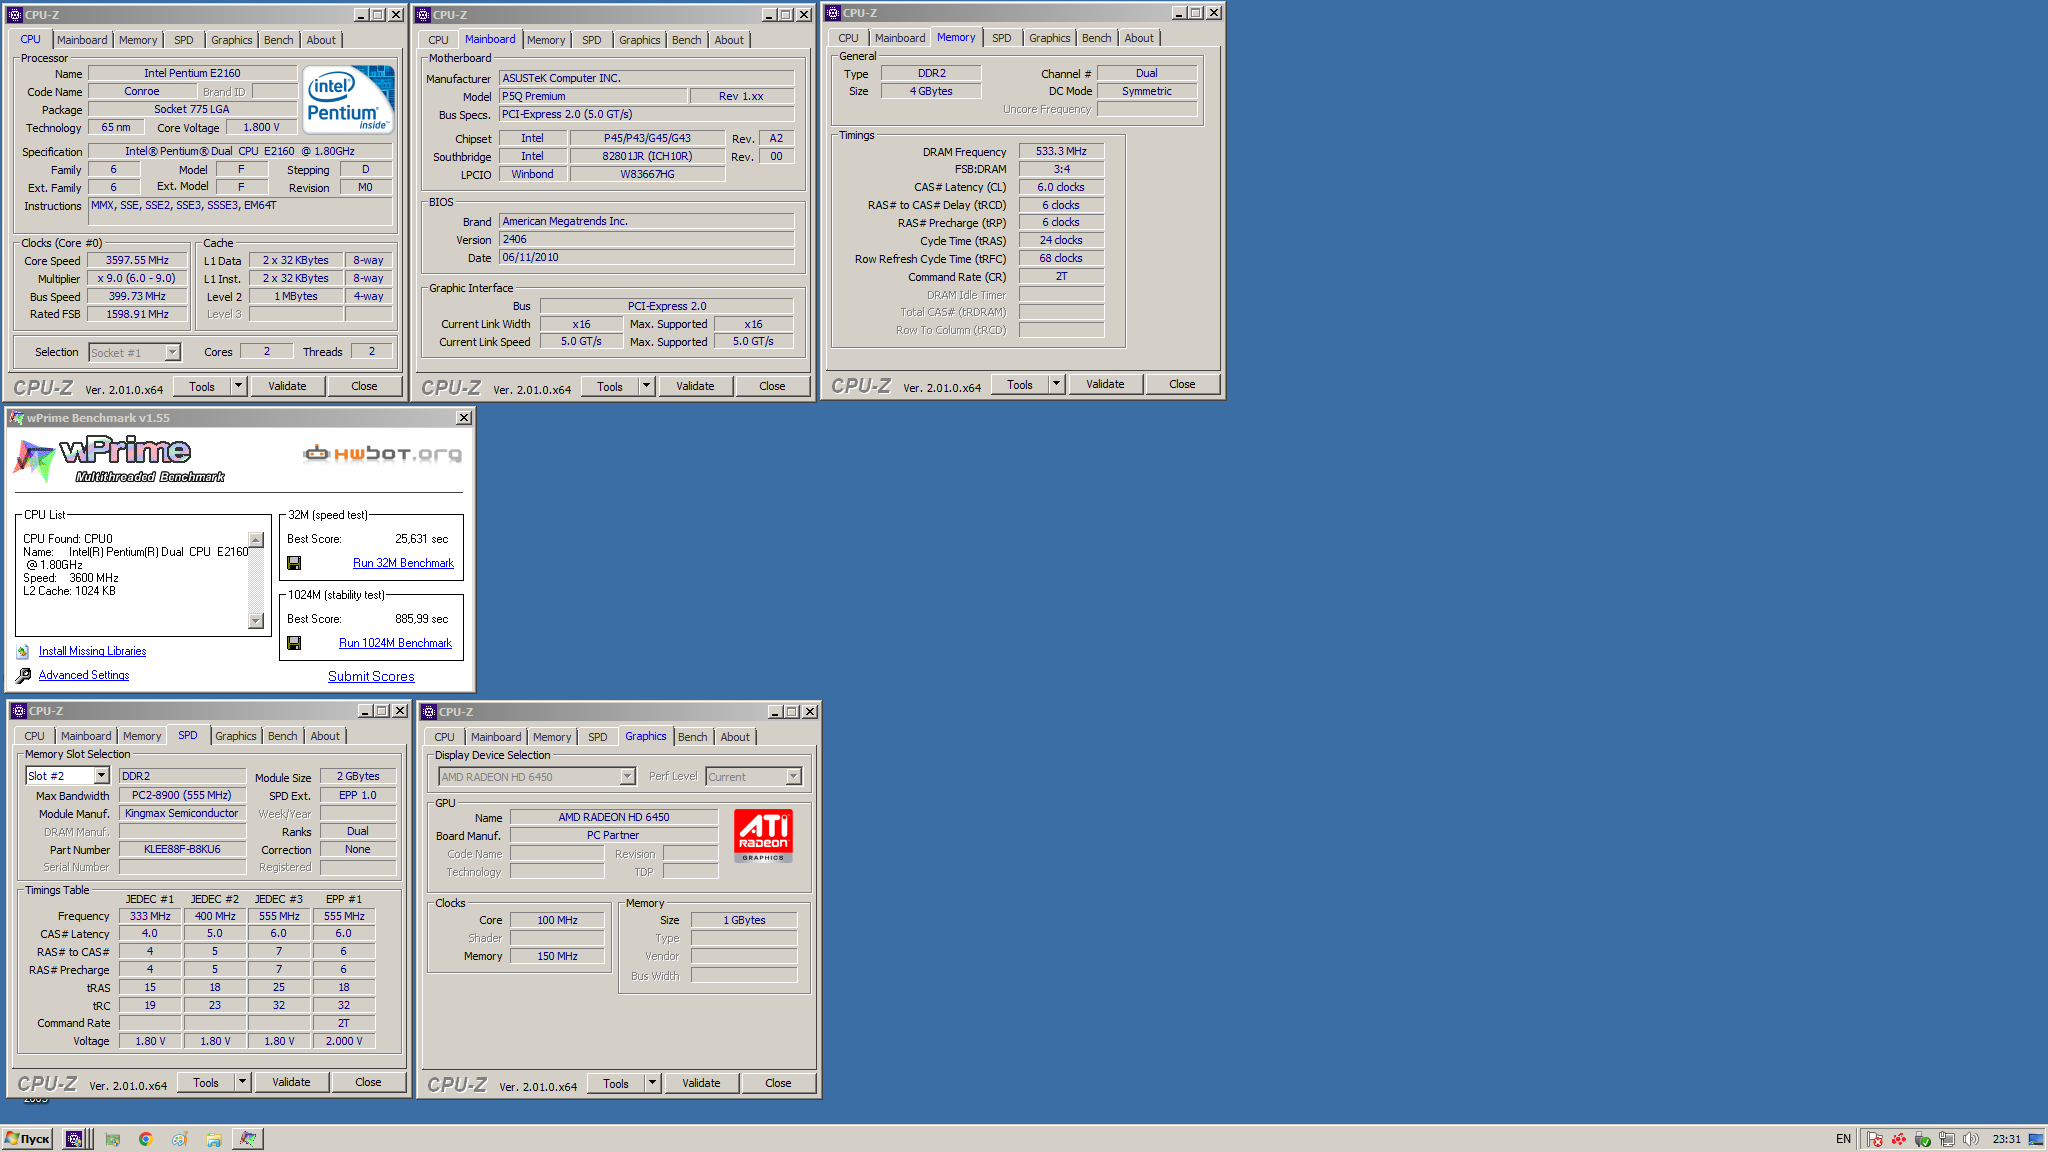This screenshot has width=2048, height=1152.
Task: Switch to Bench tab in CPU window
Action: pos(278,40)
